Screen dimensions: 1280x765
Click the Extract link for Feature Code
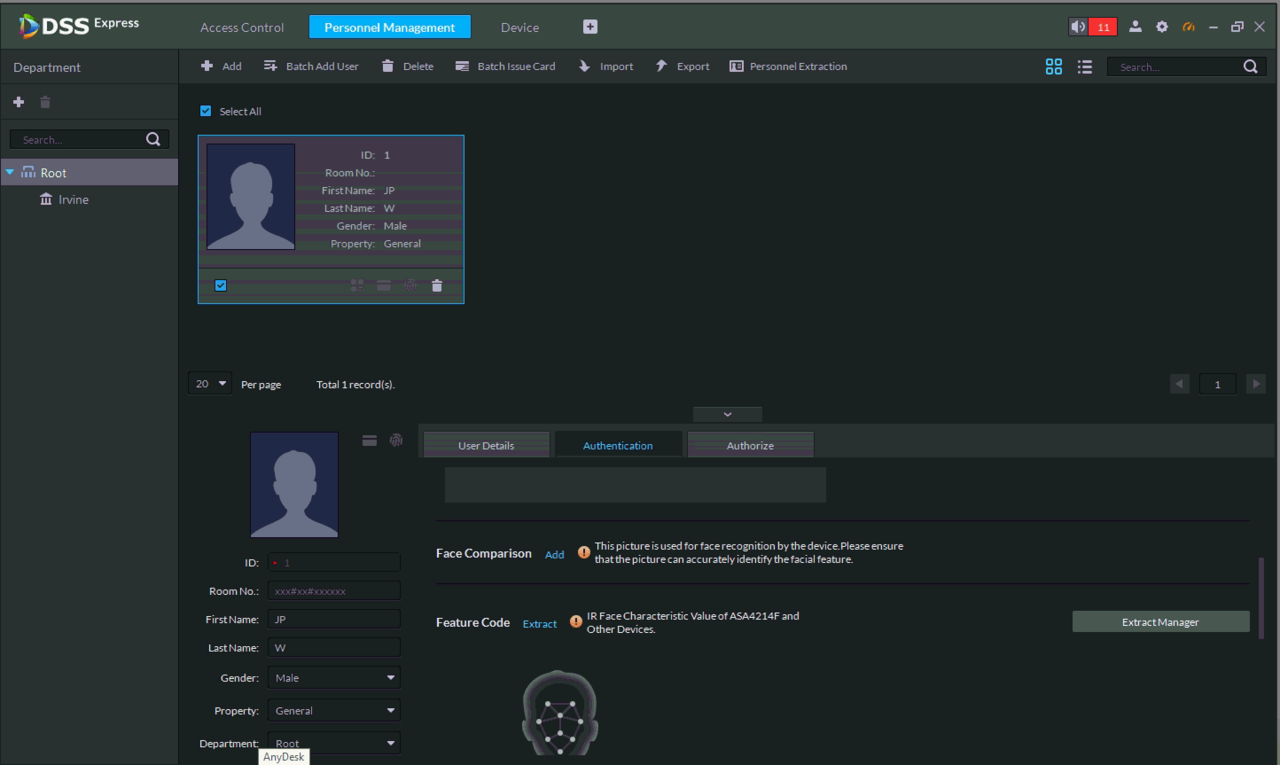pyautogui.click(x=540, y=623)
